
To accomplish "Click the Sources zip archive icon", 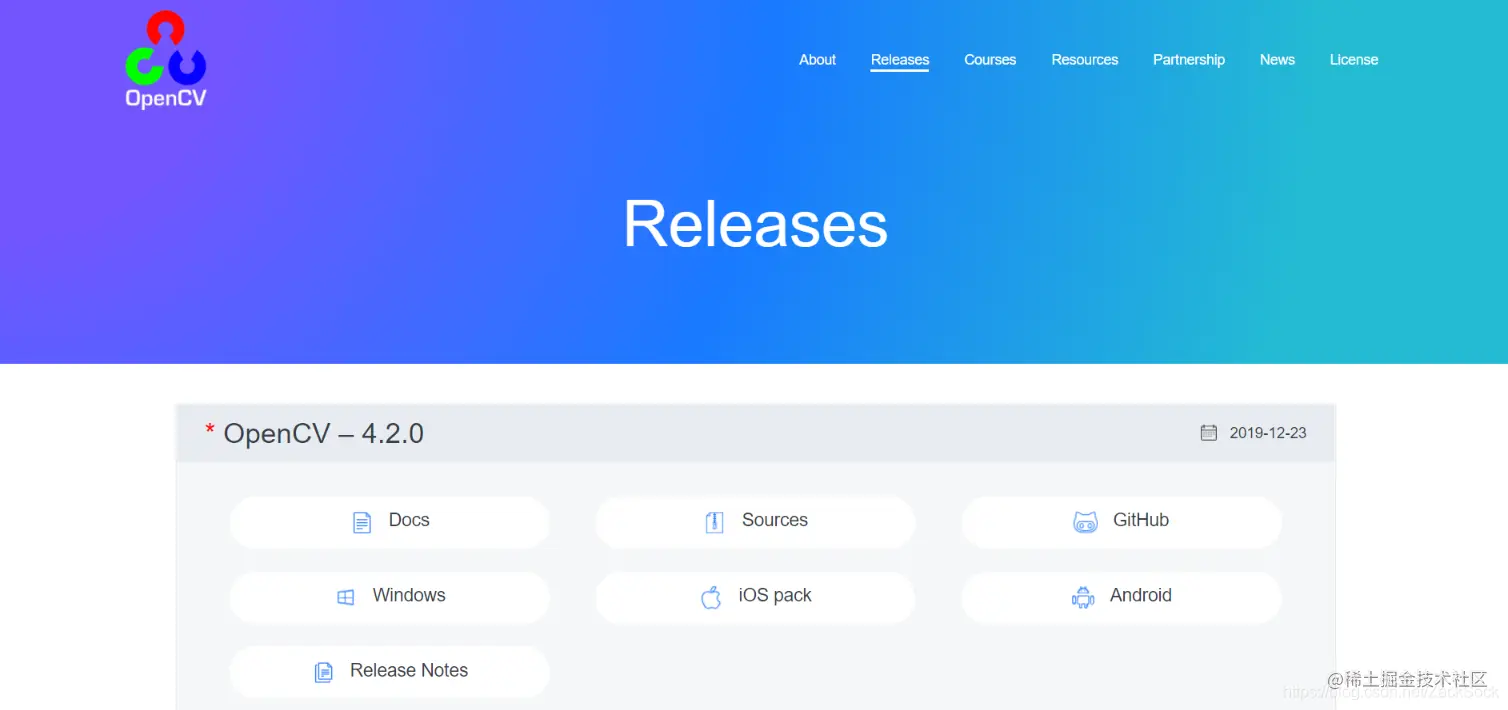I will [x=714, y=522].
